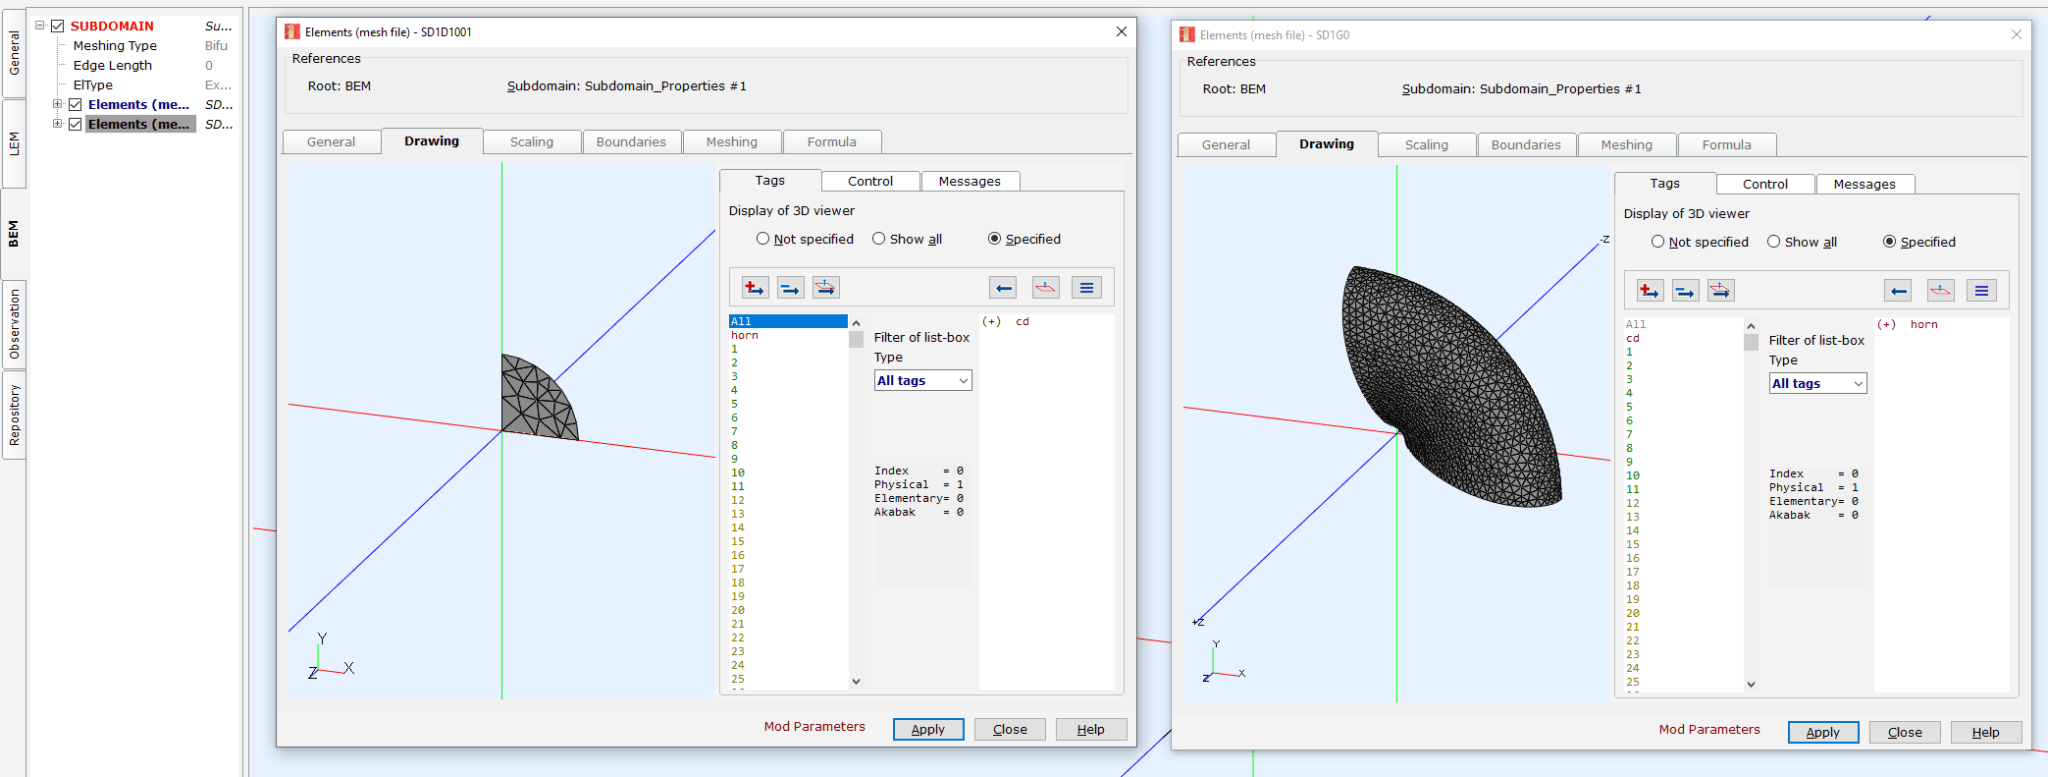This screenshot has height=777, width=2048.
Task: Select 'horn' tag in SD1D1001 list
Action: [x=744, y=335]
